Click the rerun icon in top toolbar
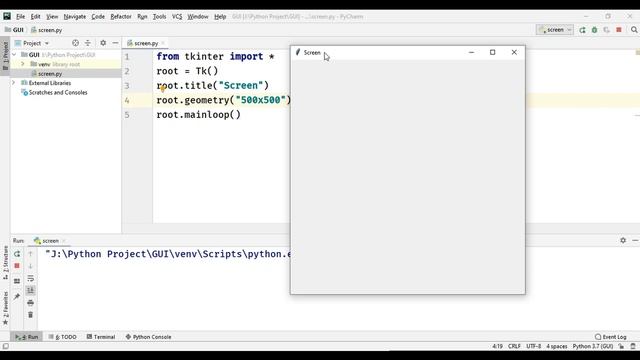 point(582,30)
